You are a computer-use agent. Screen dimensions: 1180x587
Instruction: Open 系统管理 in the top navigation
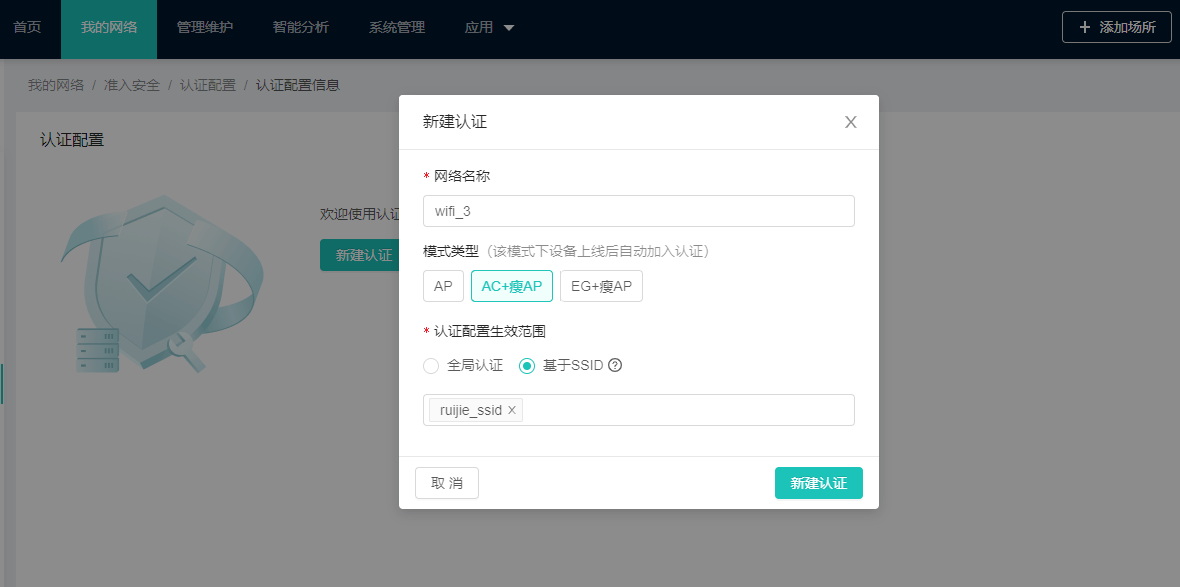397,28
